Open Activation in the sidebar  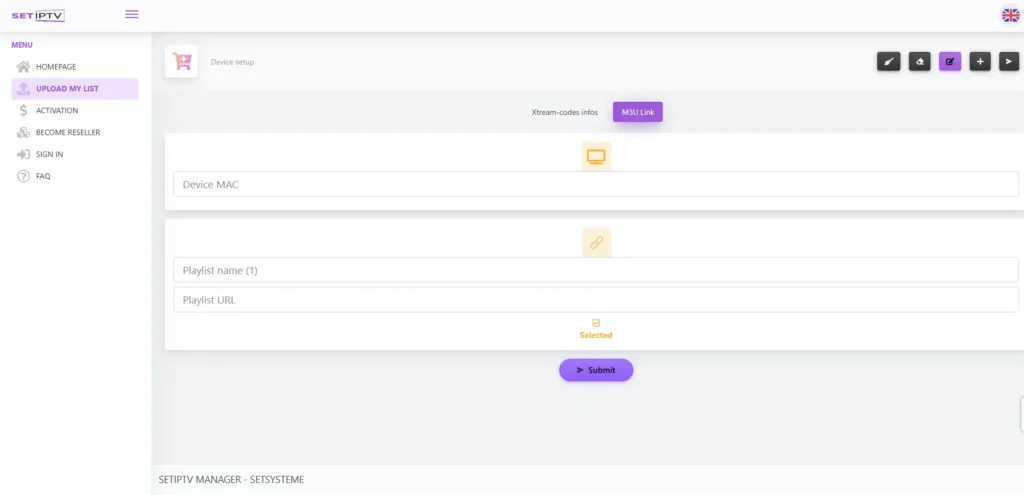pyautogui.click(x=57, y=111)
